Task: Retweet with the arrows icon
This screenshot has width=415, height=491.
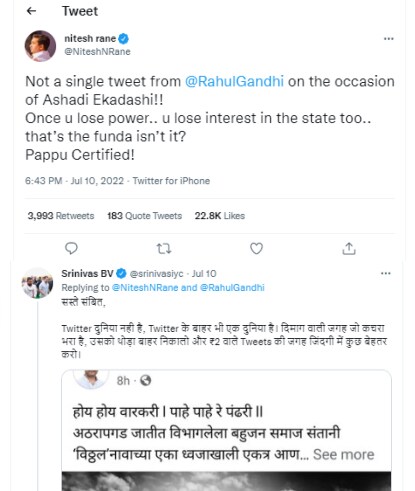Action: tap(164, 248)
